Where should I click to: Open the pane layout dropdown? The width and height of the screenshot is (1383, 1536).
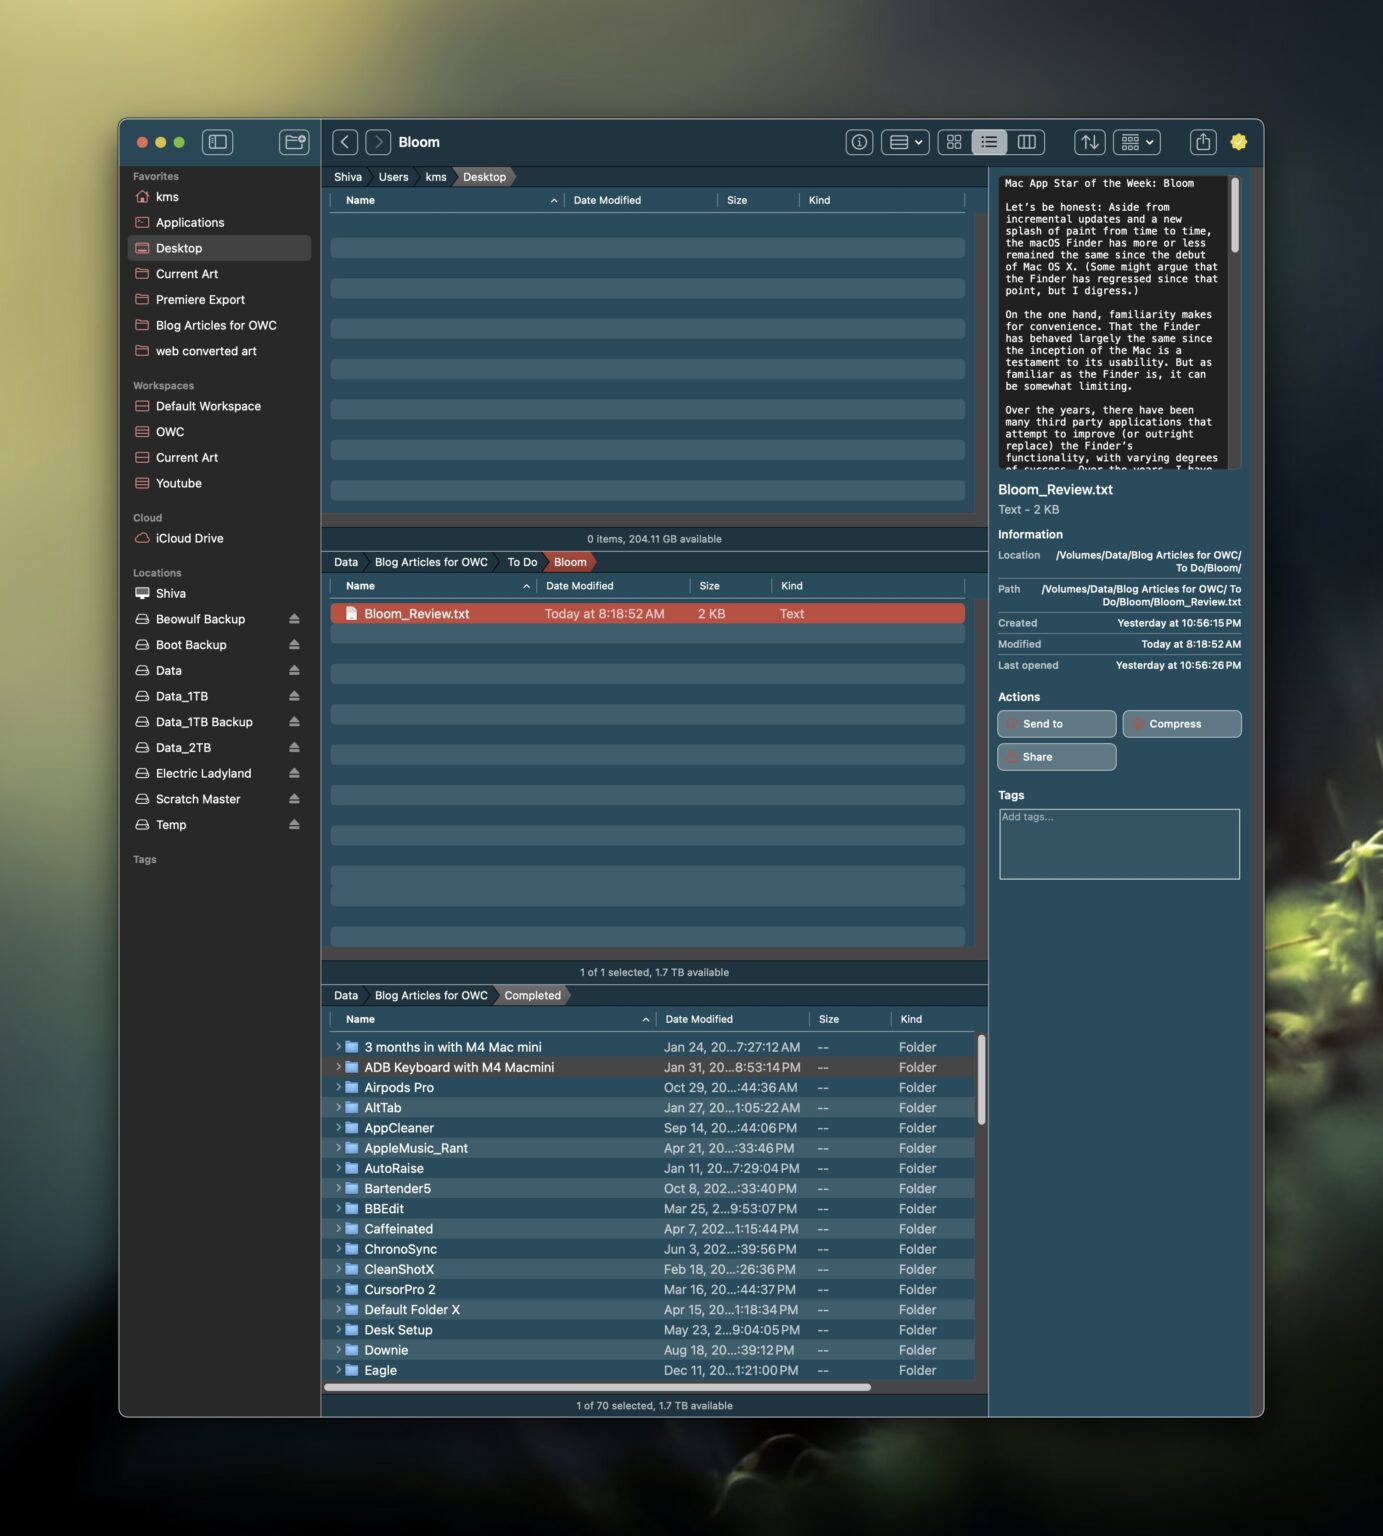click(905, 142)
